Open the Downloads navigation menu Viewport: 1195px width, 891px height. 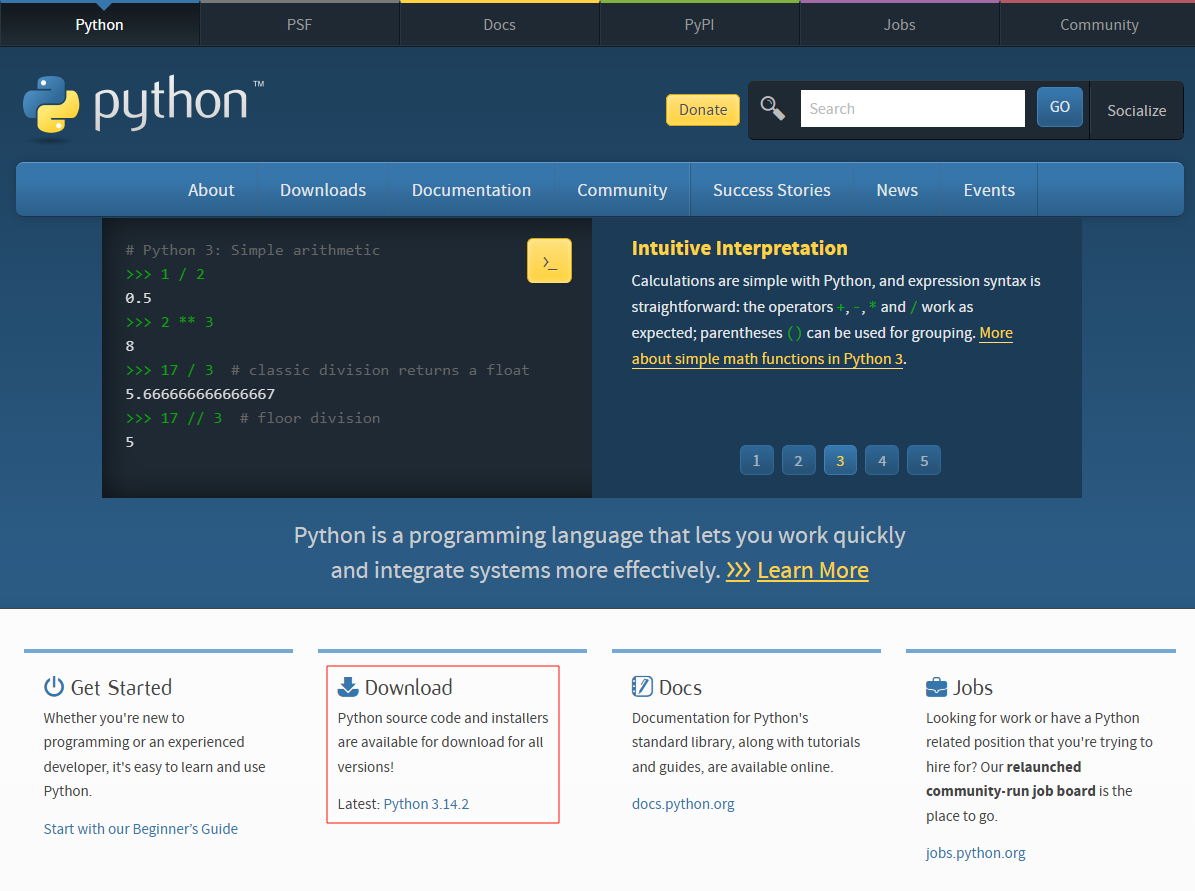(x=322, y=189)
